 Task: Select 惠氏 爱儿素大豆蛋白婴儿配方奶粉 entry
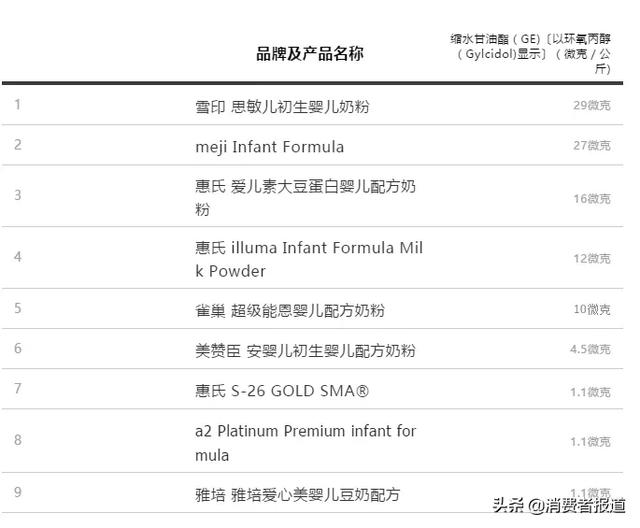coord(312,196)
